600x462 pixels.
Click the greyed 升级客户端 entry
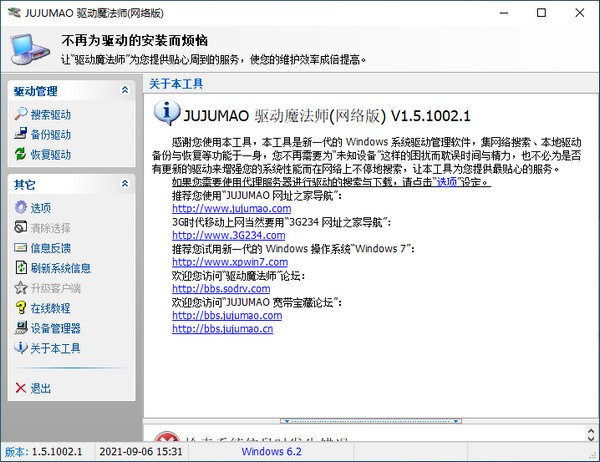pyautogui.click(x=55, y=288)
